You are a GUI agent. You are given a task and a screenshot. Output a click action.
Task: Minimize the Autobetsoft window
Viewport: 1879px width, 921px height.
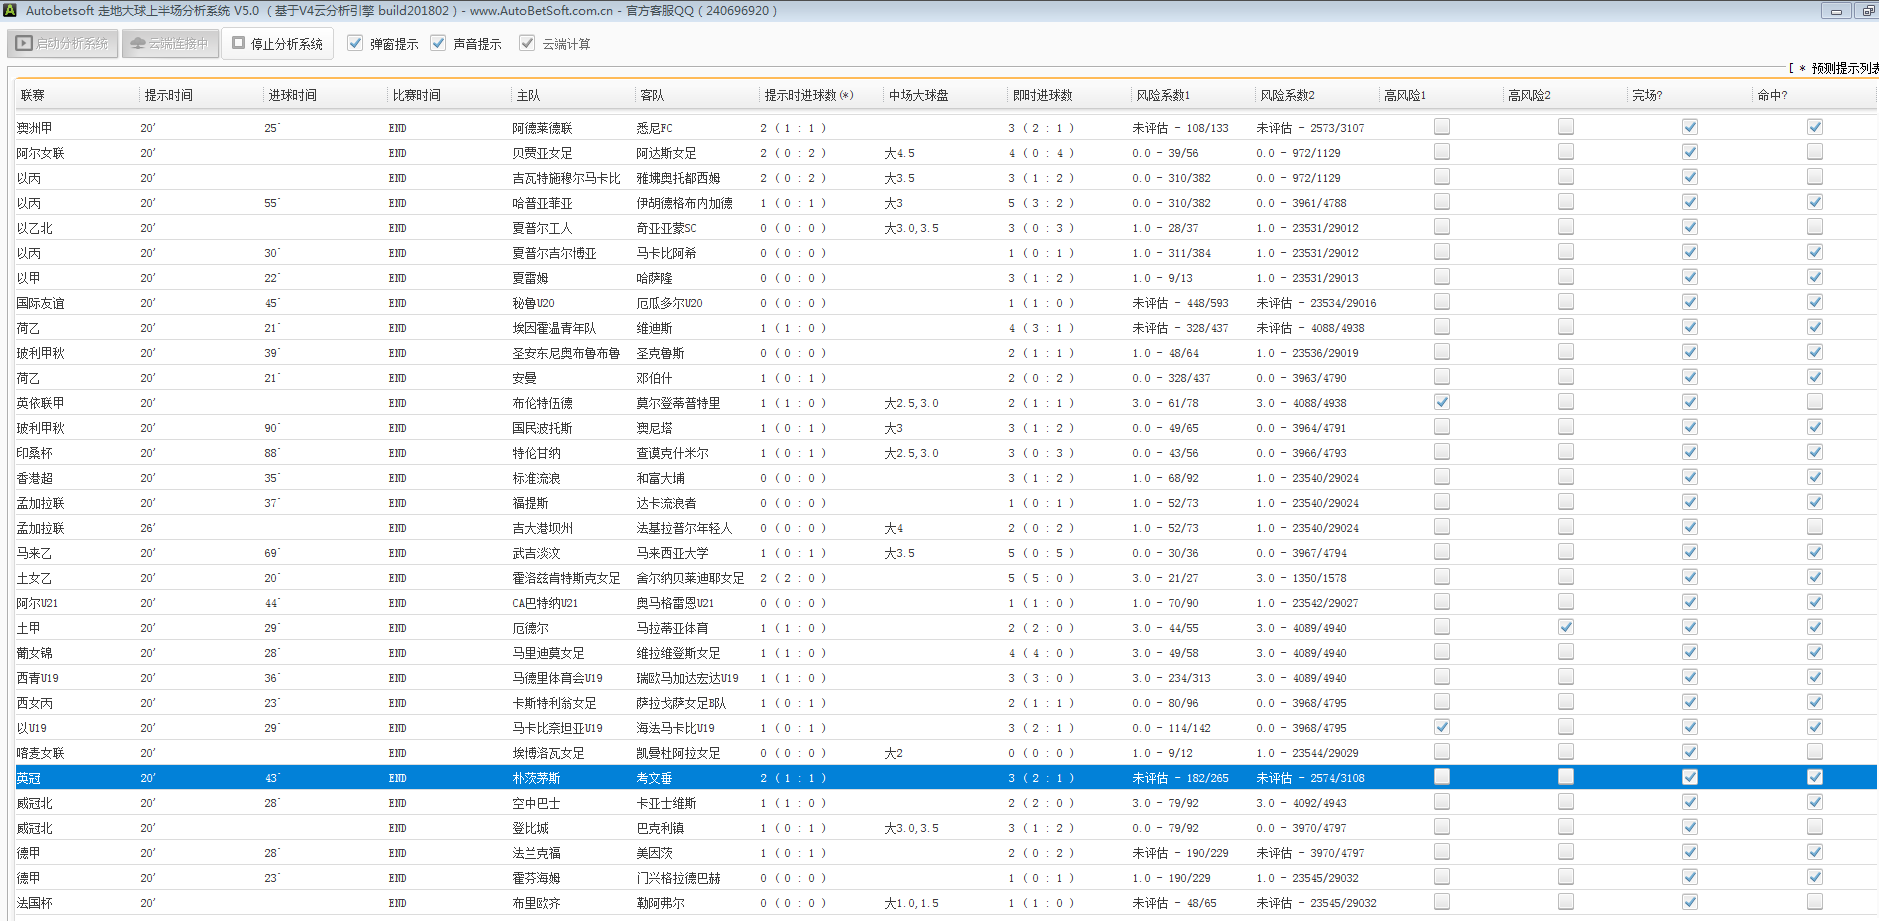pos(1836,11)
